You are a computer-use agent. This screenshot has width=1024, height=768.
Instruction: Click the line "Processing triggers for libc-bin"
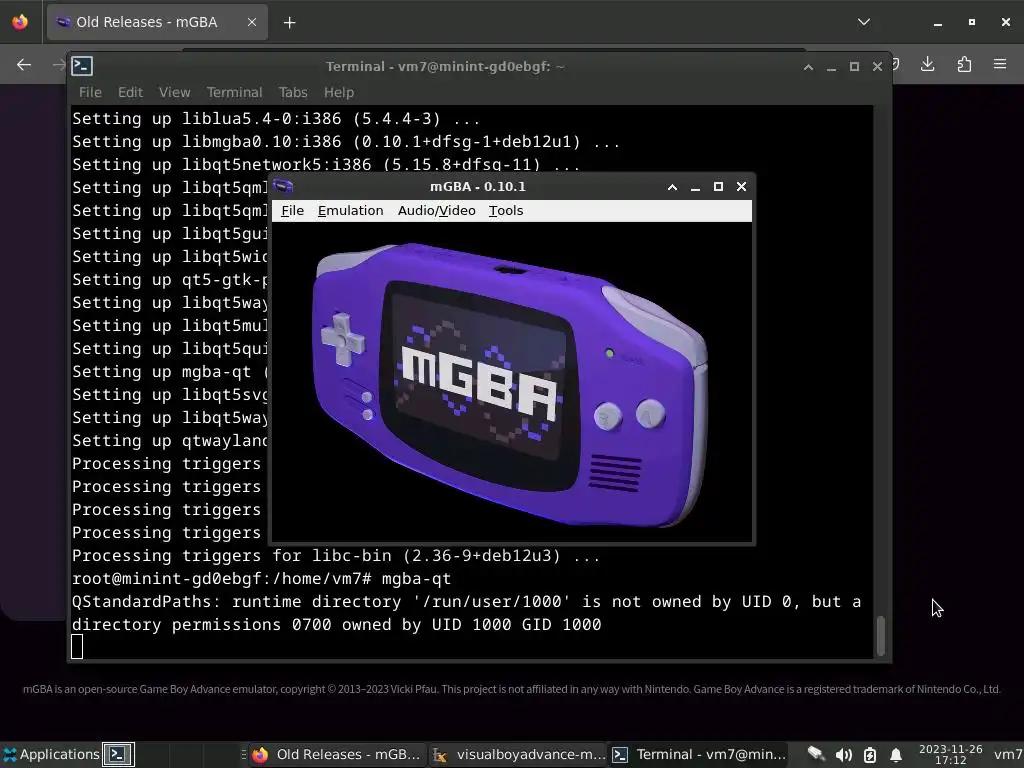tap(336, 556)
